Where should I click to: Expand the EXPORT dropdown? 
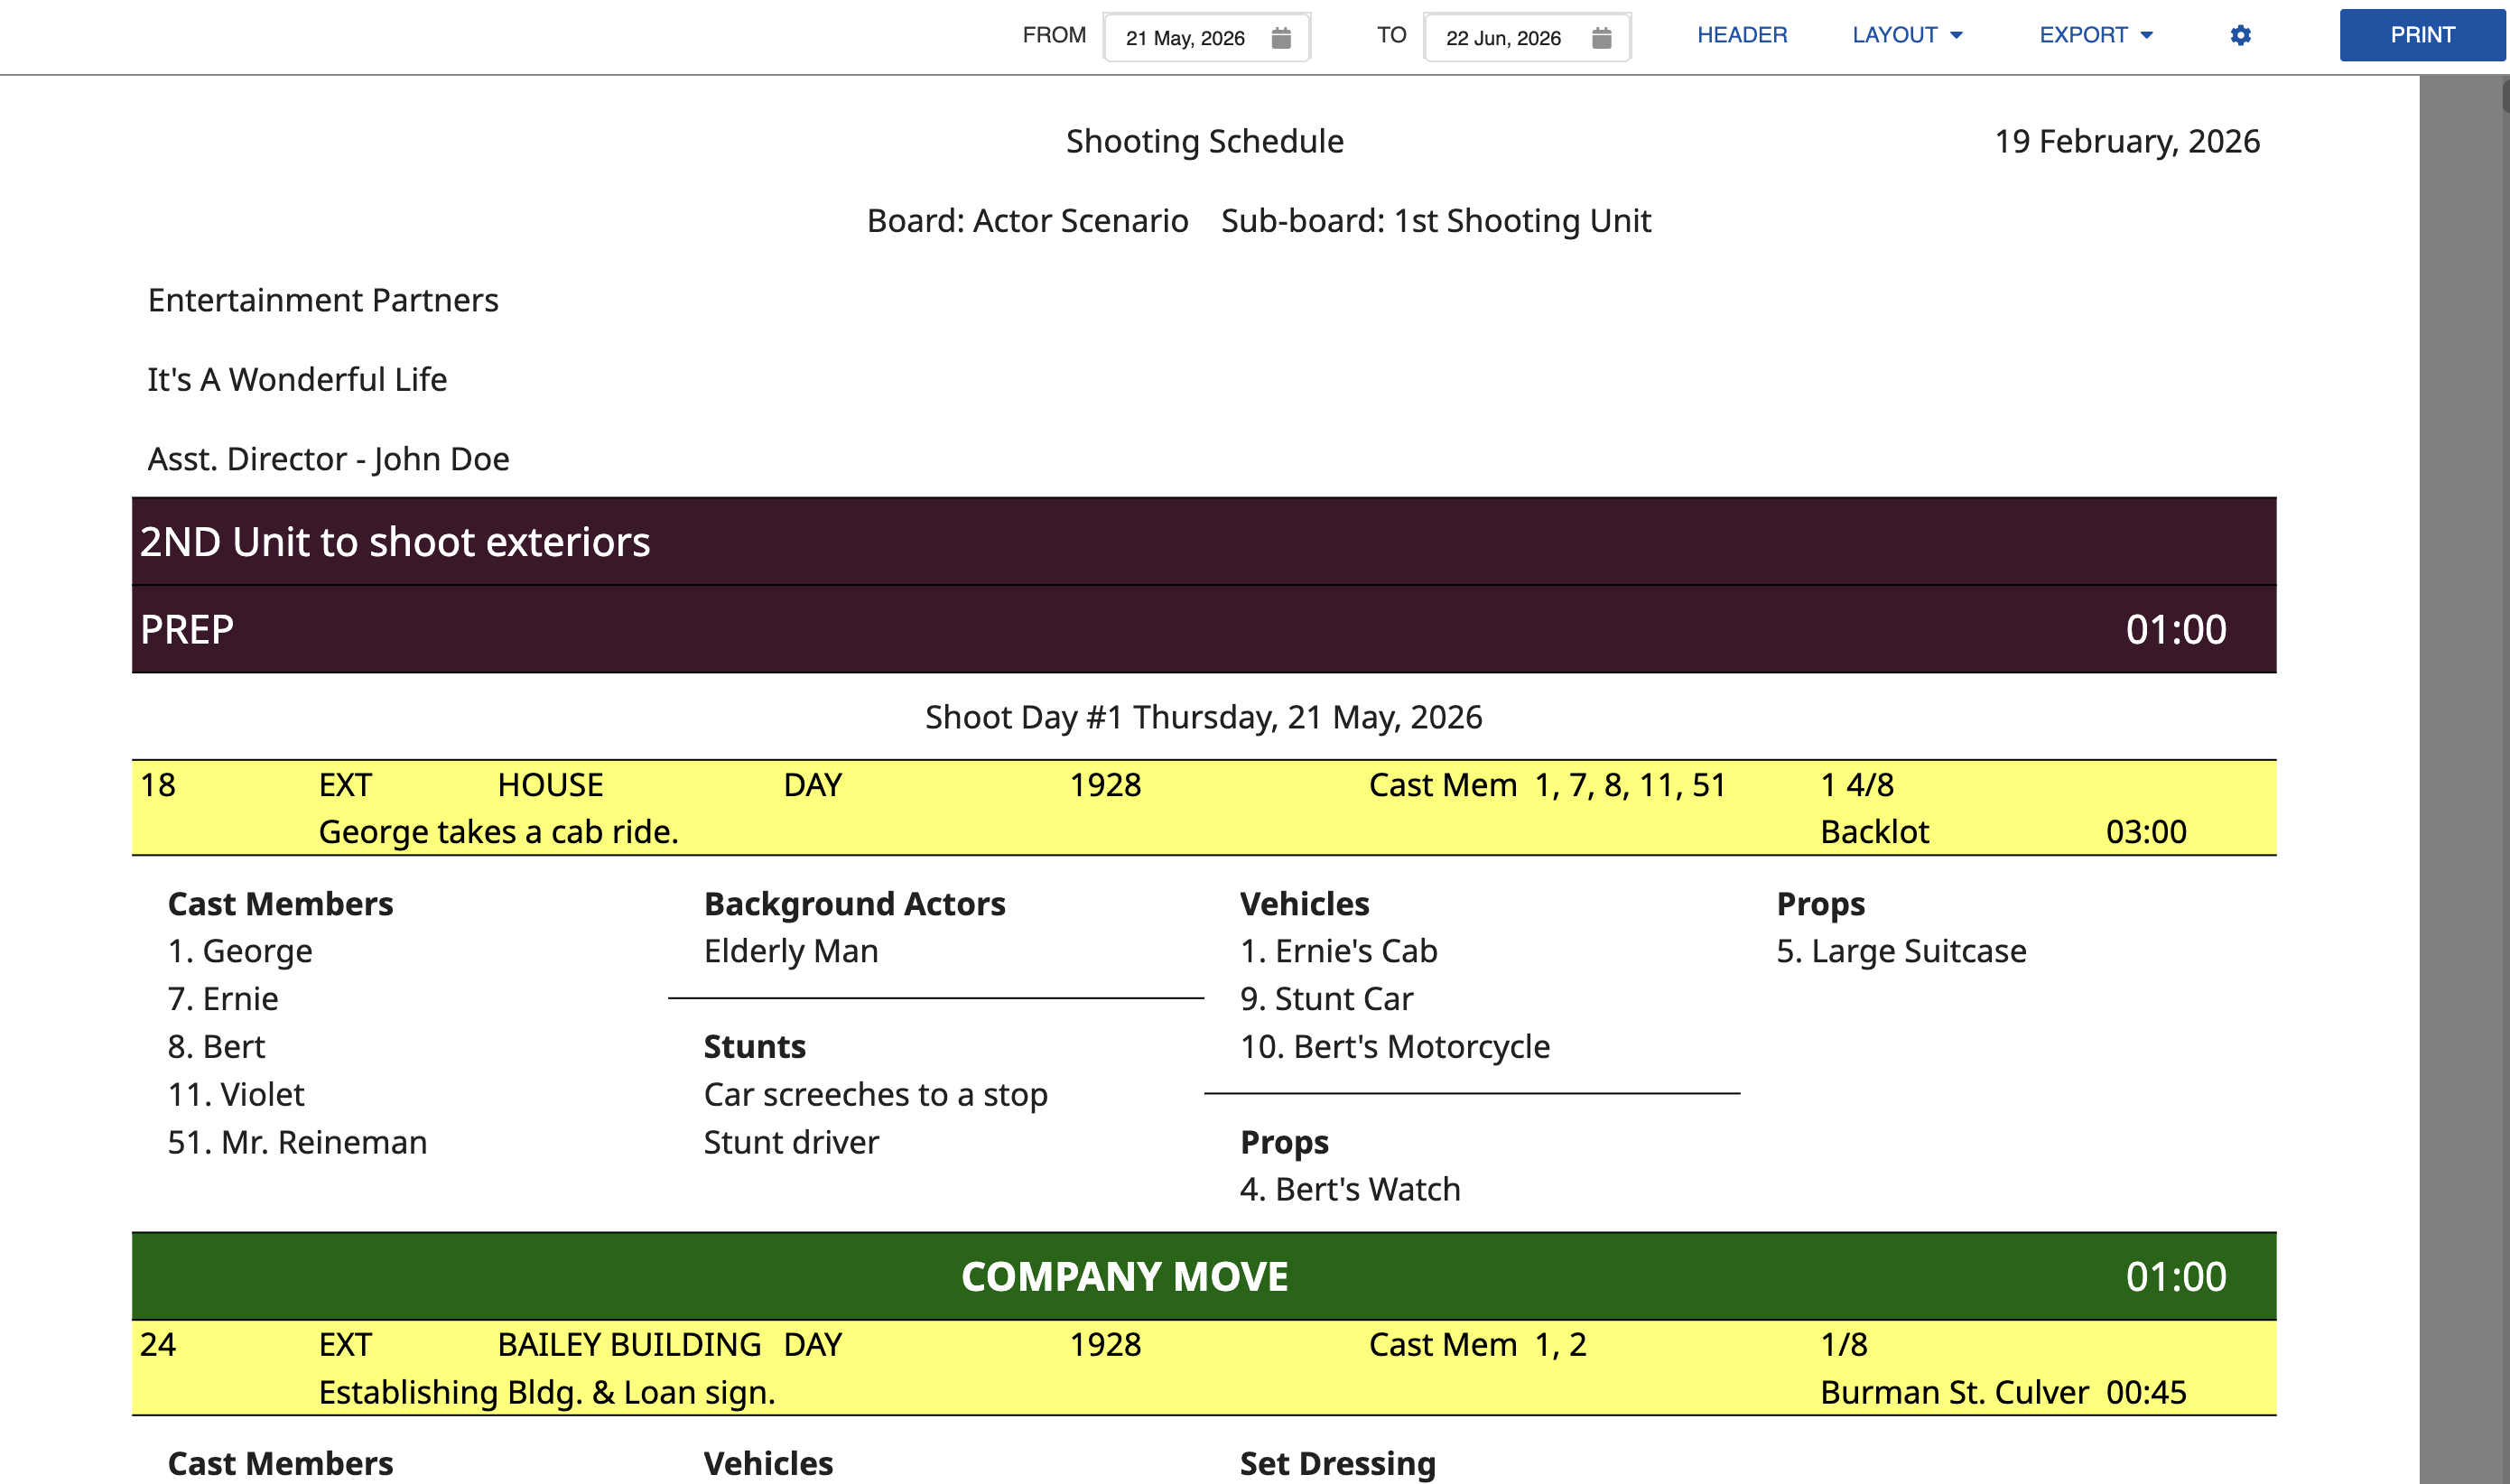(x=2093, y=35)
